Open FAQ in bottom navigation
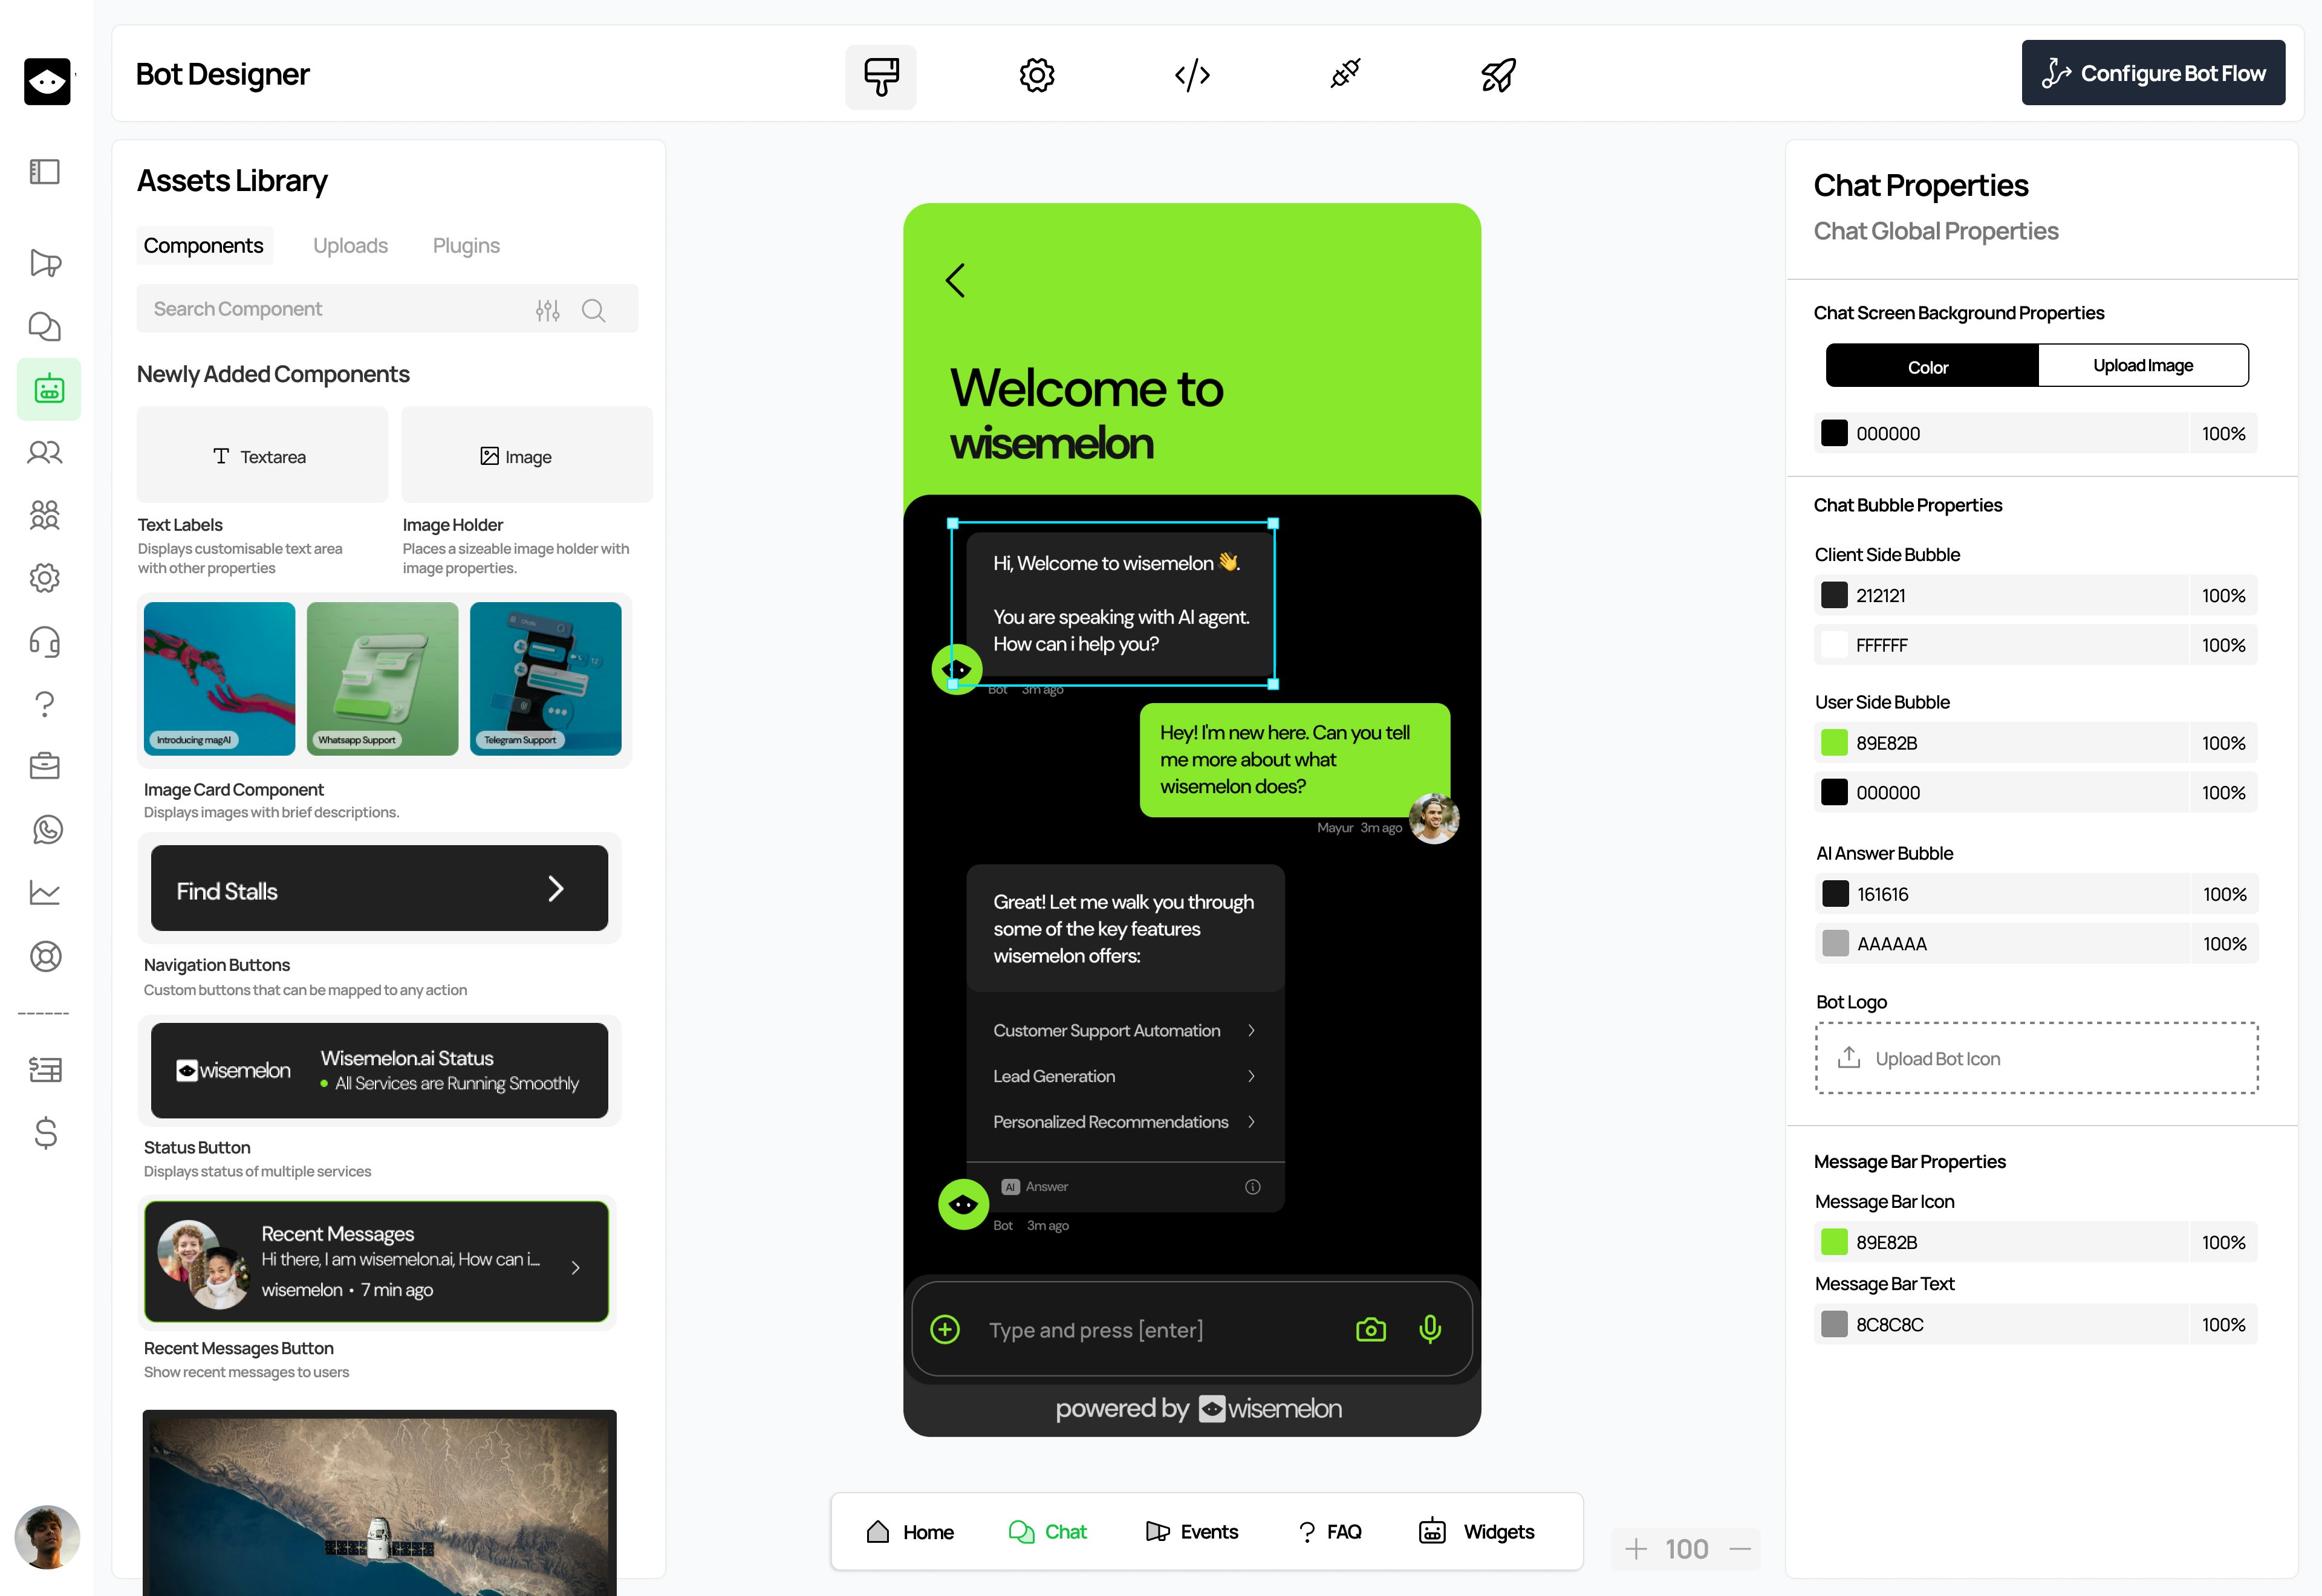 pyautogui.click(x=1329, y=1532)
